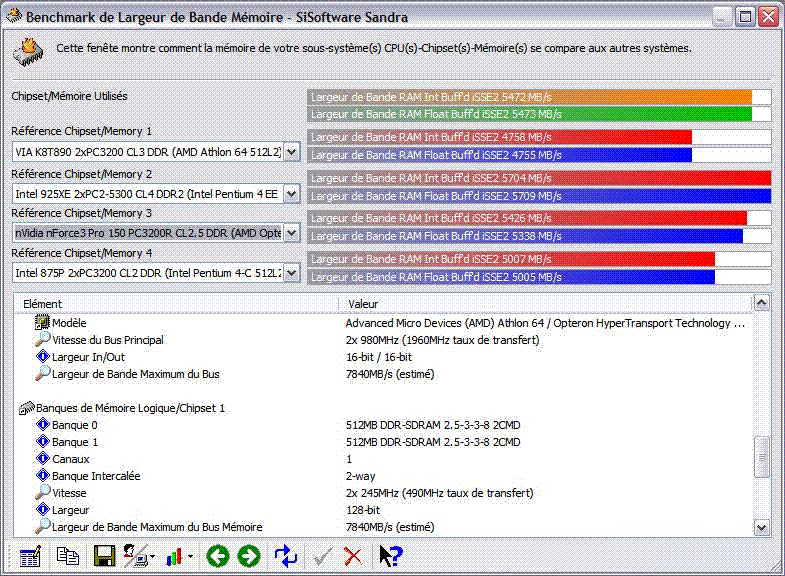785x576 pixels.
Task: Open Référence Chipset/Memory 2 dropdown arrow
Action: click(291, 194)
